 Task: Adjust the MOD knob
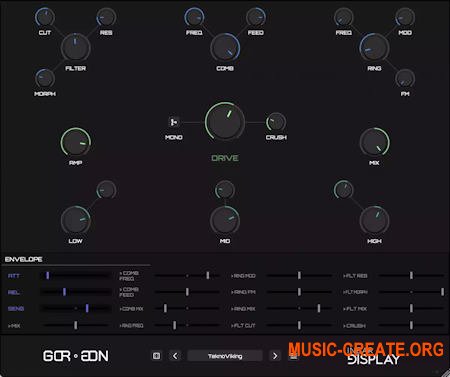[x=405, y=17]
